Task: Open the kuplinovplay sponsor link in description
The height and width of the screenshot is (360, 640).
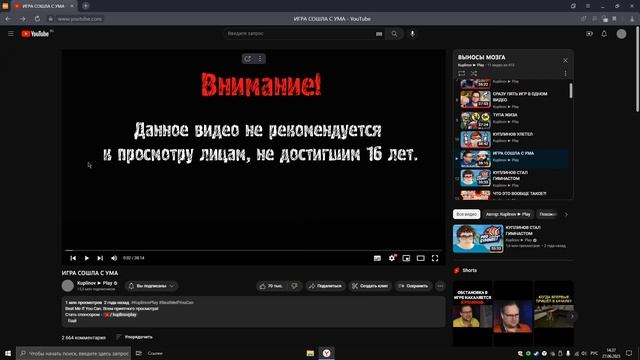Action: tap(120, 315)
